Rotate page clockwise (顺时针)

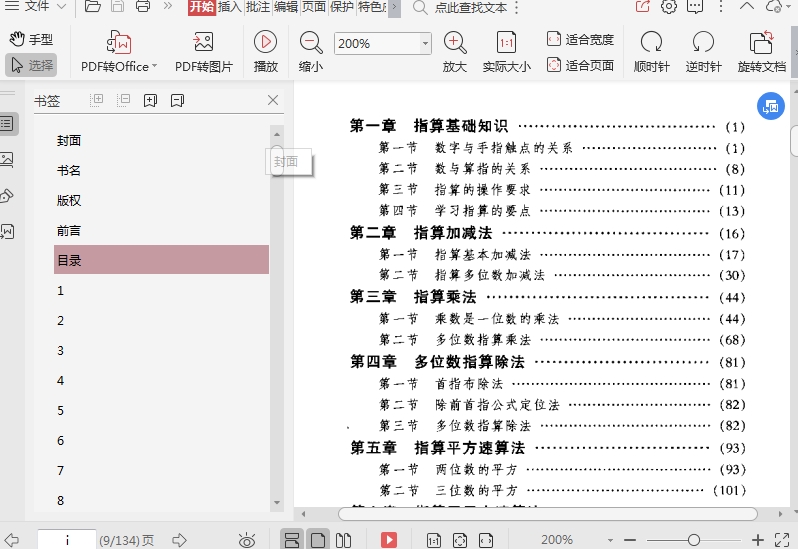651,51
